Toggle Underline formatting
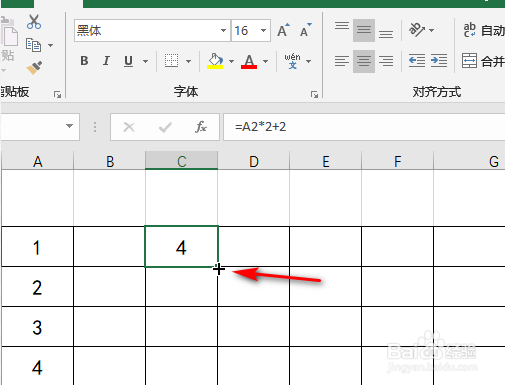The width and height of the screenshot is (505, 385). pos(128,61)
